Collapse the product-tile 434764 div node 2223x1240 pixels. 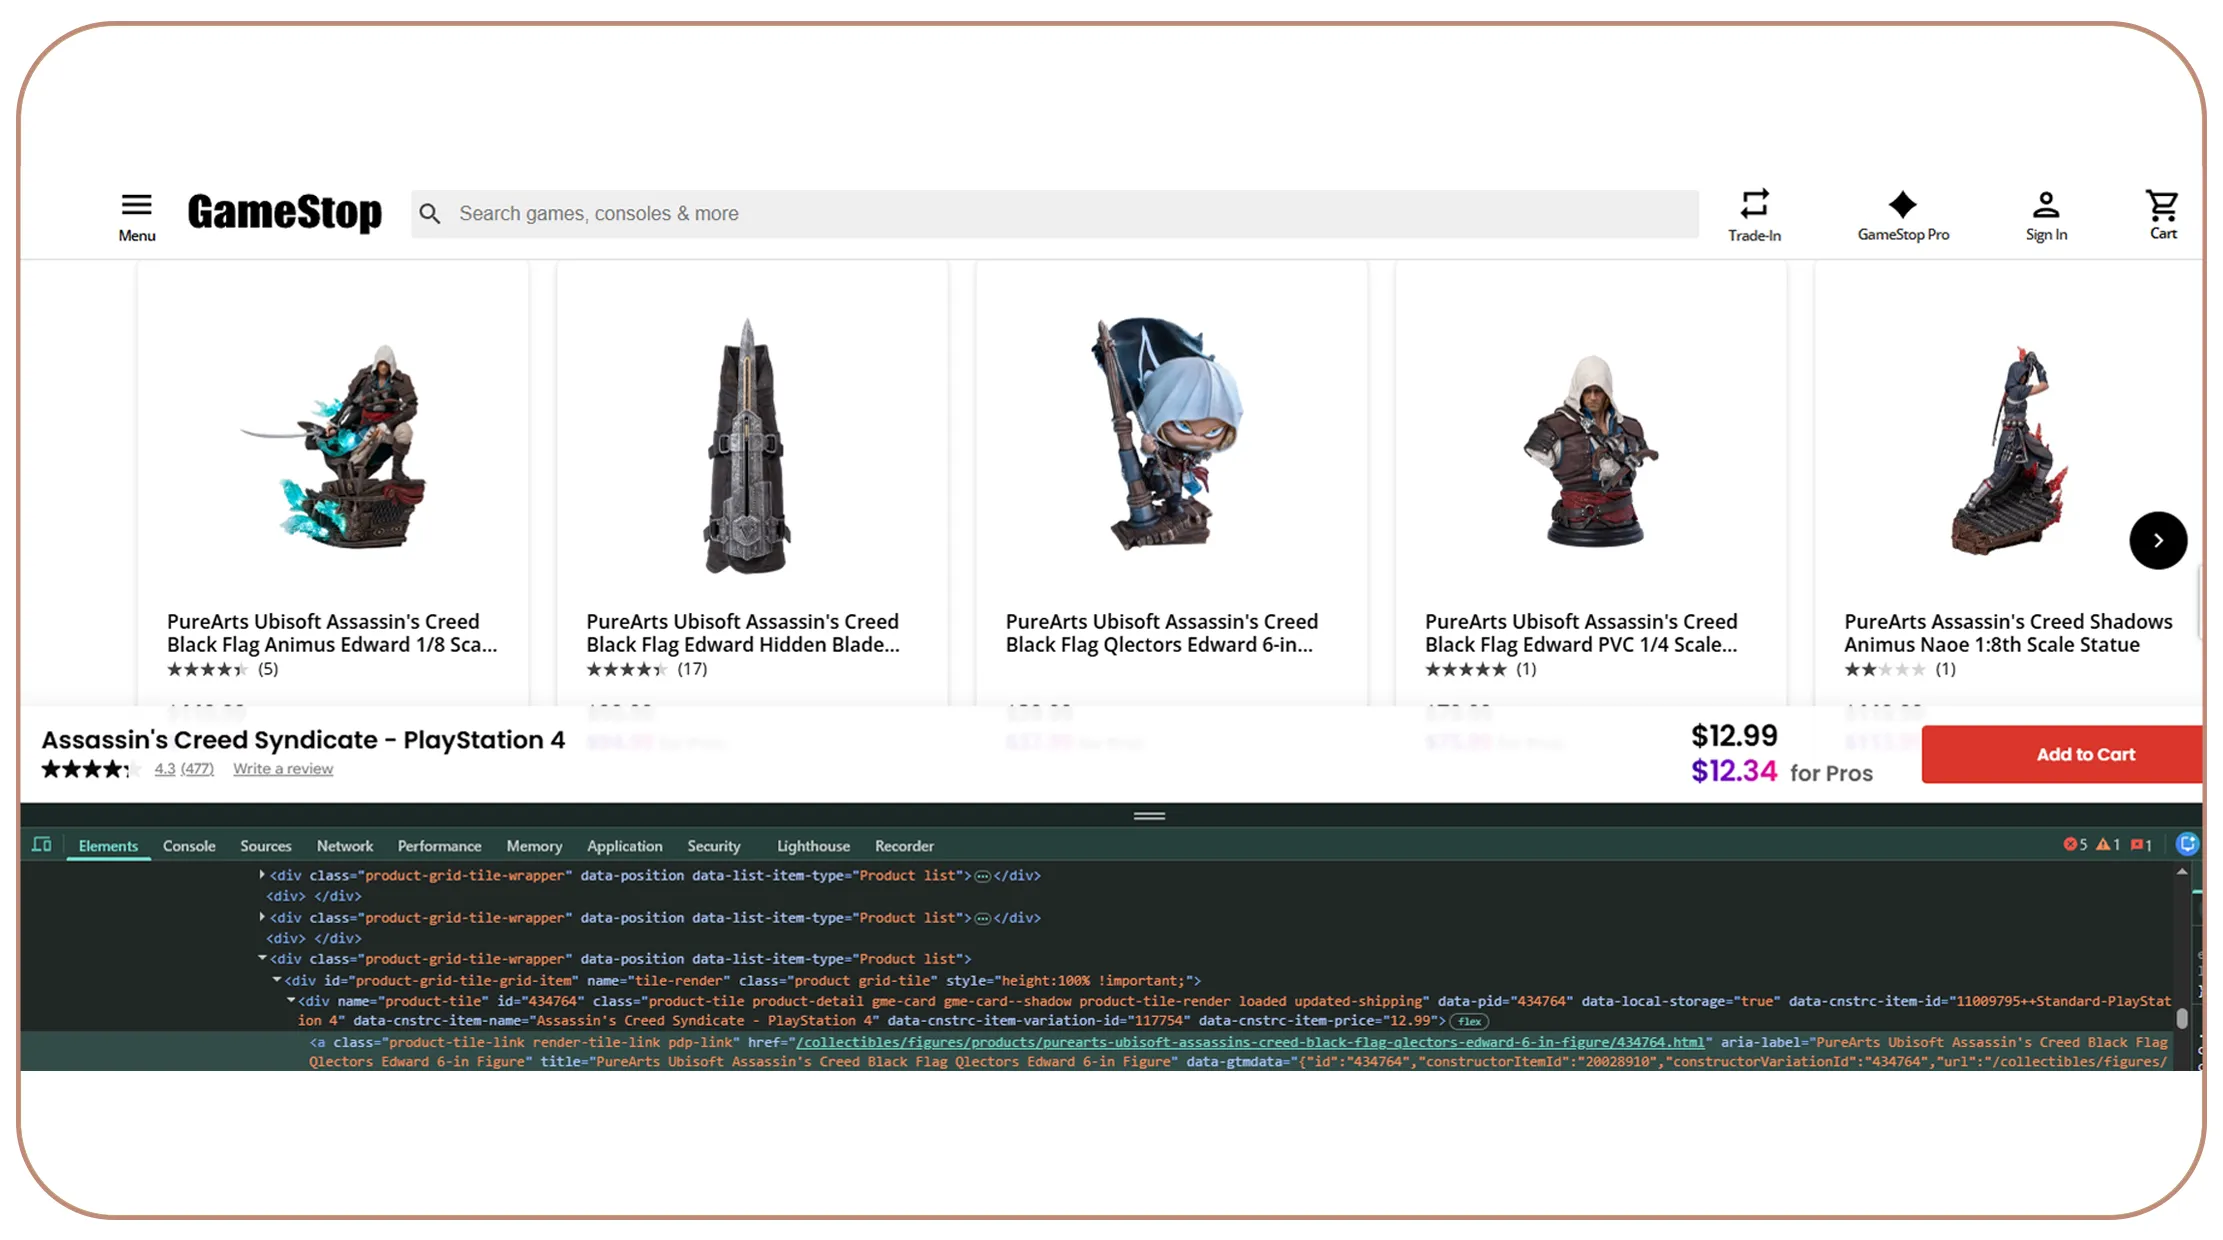pyautogui.click(x=291, y=1000)
